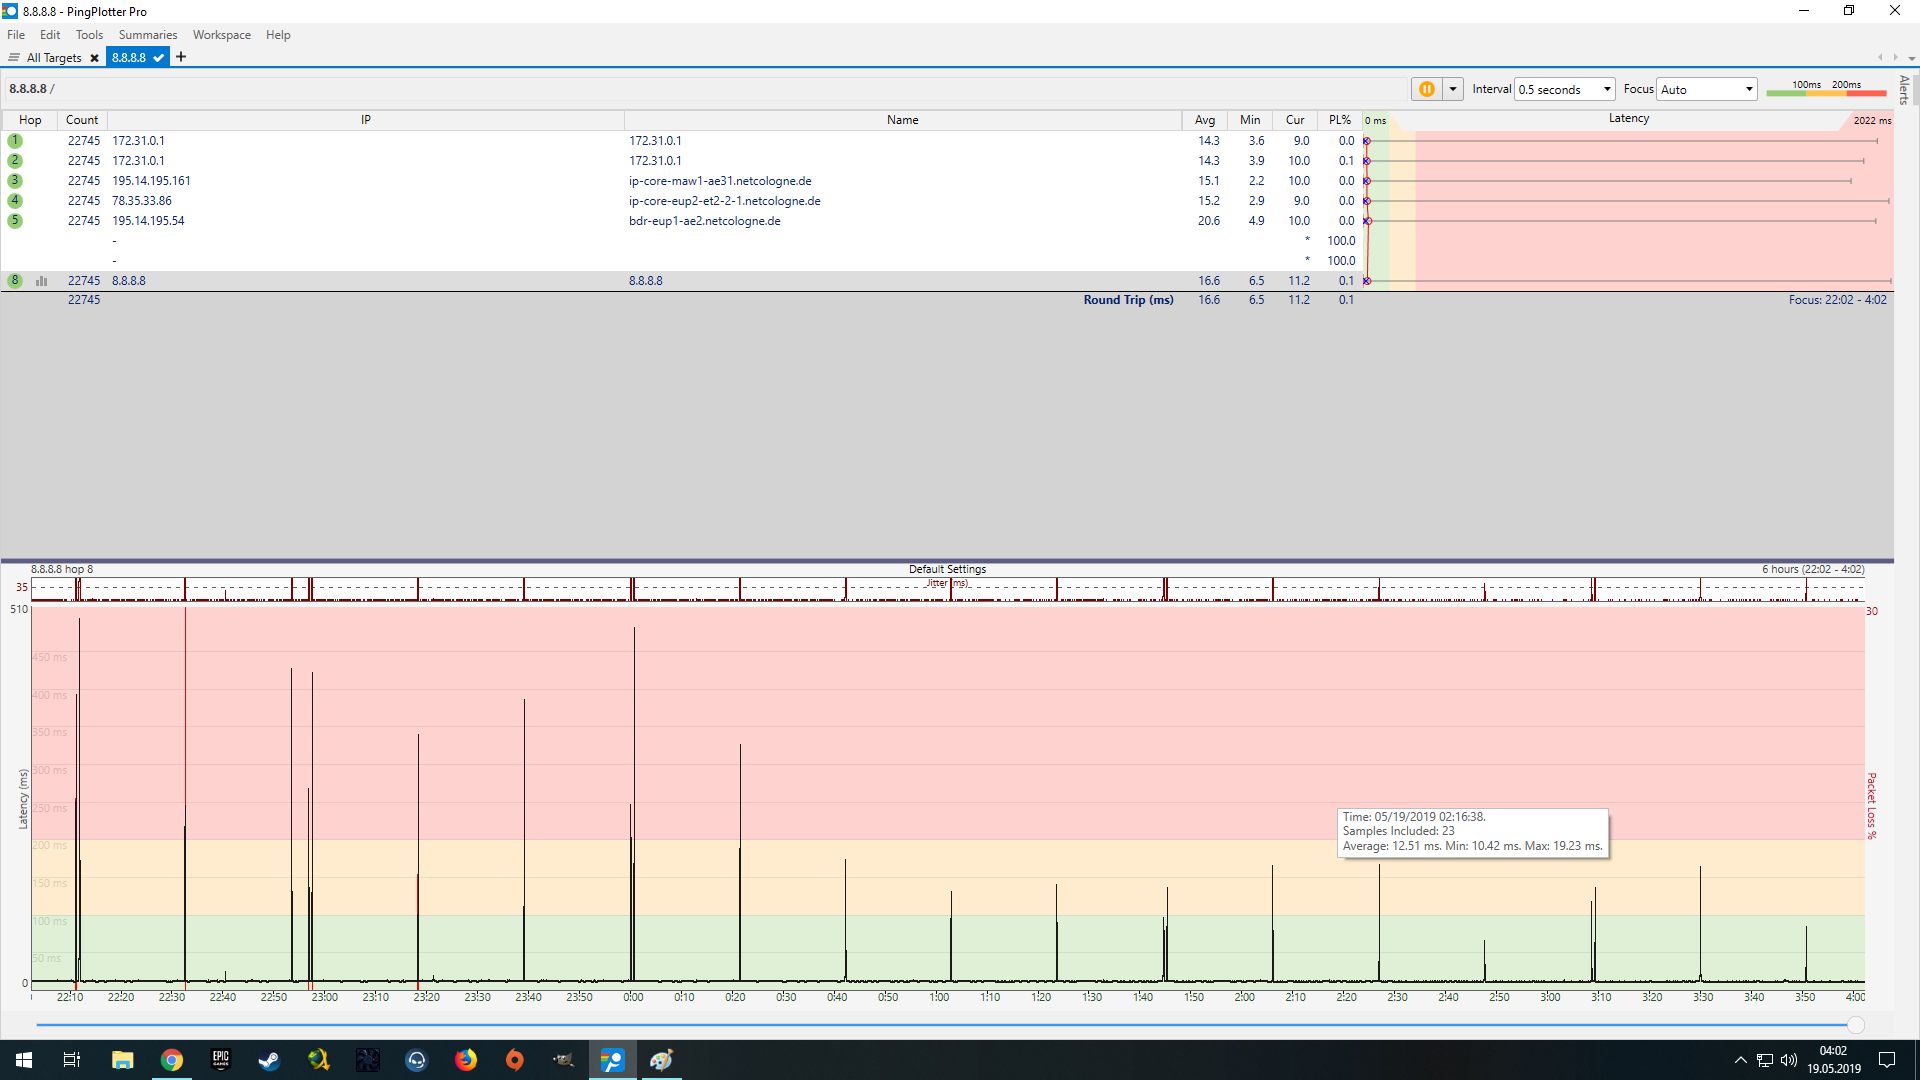The image size is (1920, 1080).
Task: Open Steam from the taskbar
Action: (269, 1060)
